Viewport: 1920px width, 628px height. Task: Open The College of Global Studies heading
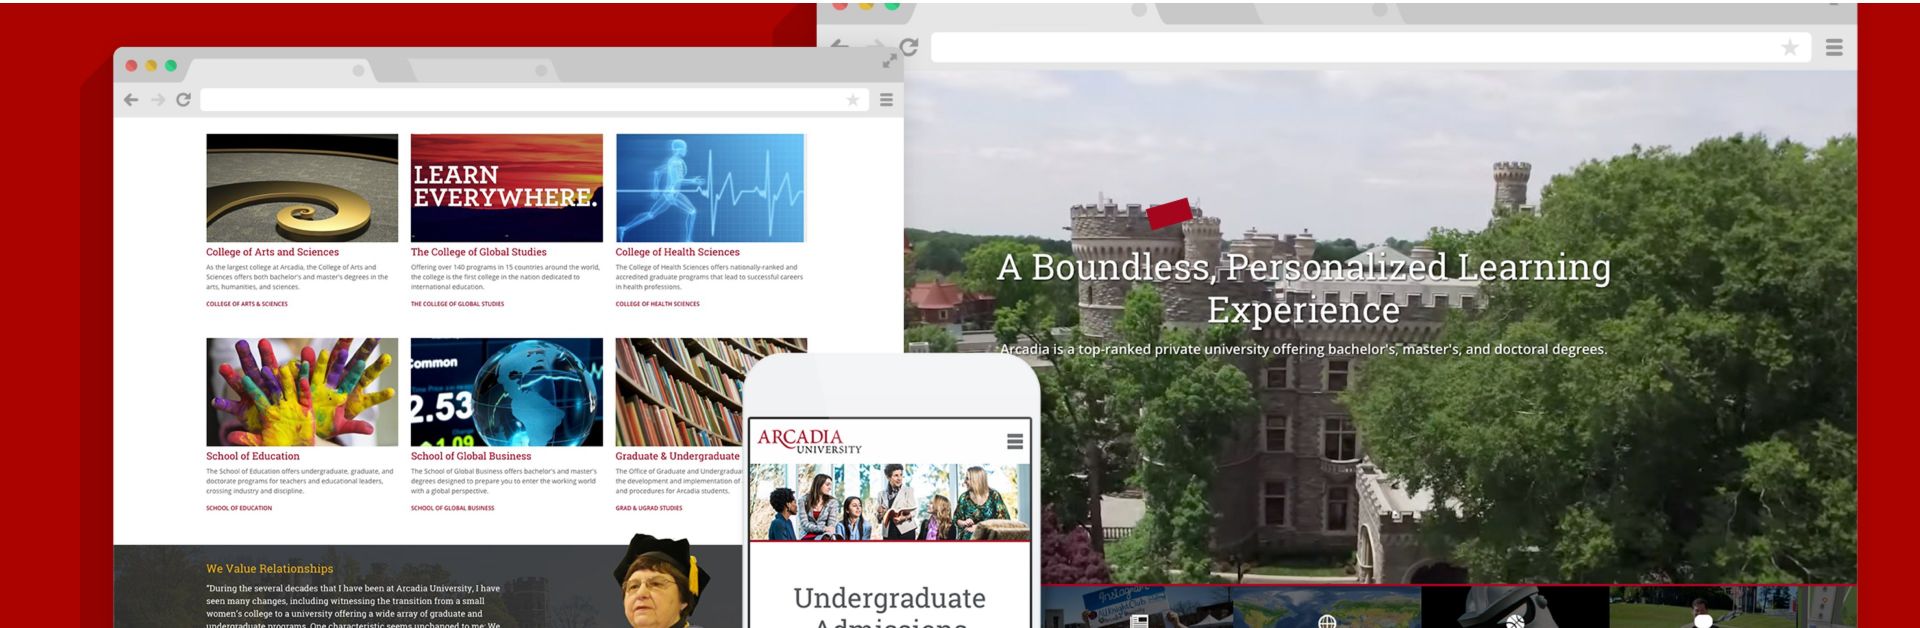tap(478, 252)
